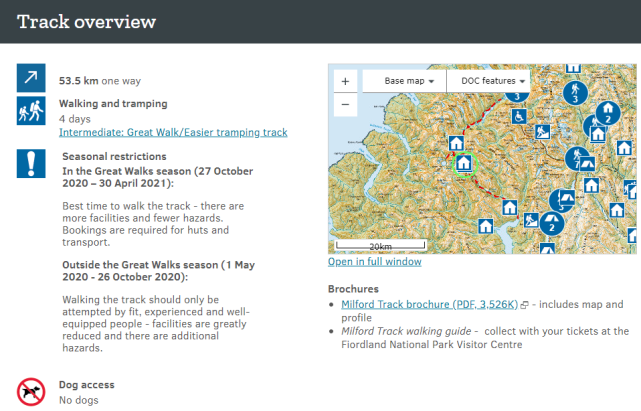The width and height of the screenshot is (641, 411).
Task: Zoom out on the map
Action: tap(344, 103)
